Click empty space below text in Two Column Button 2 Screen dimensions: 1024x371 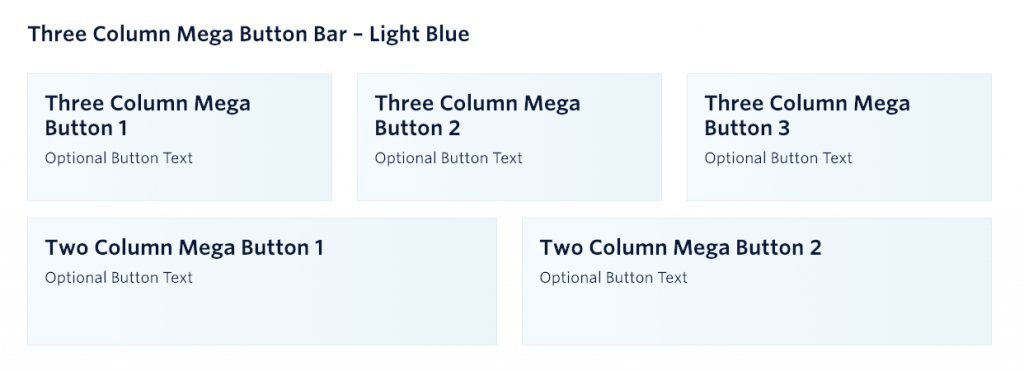[756, 317]
